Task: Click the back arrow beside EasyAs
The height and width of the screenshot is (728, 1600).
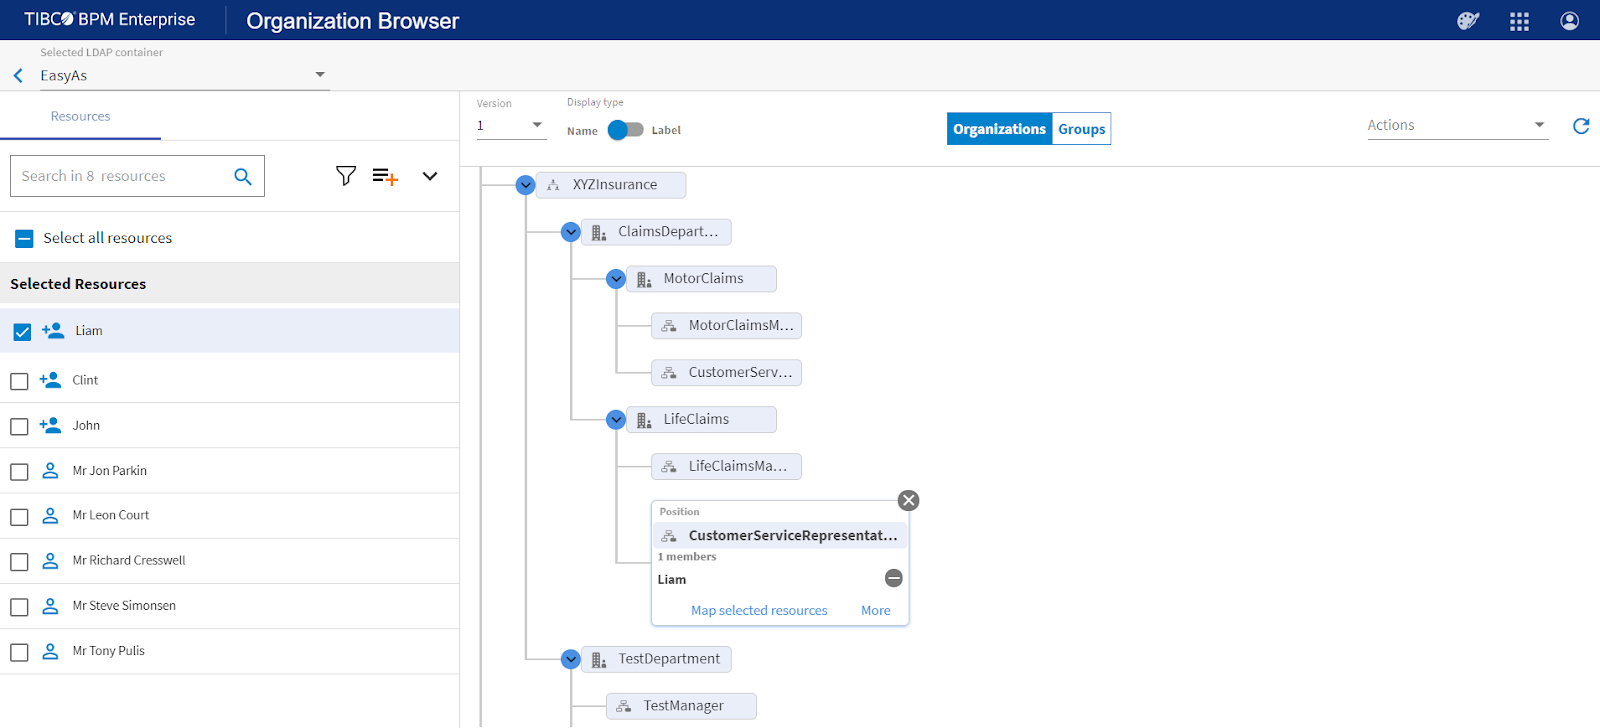Action: (x=18, y=76)
